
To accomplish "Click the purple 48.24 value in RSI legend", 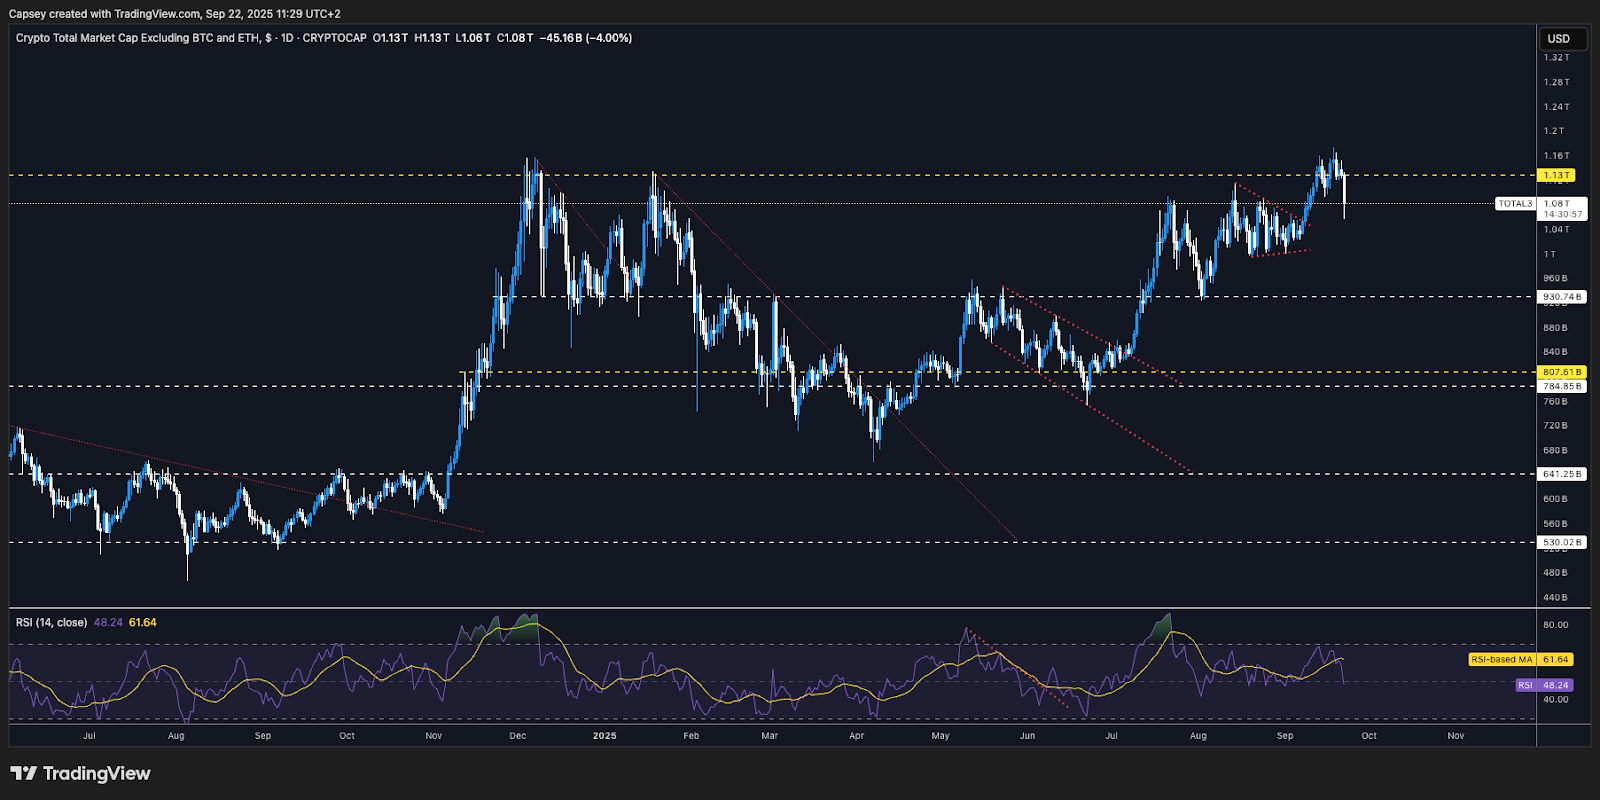I will (x=108, y=622).
